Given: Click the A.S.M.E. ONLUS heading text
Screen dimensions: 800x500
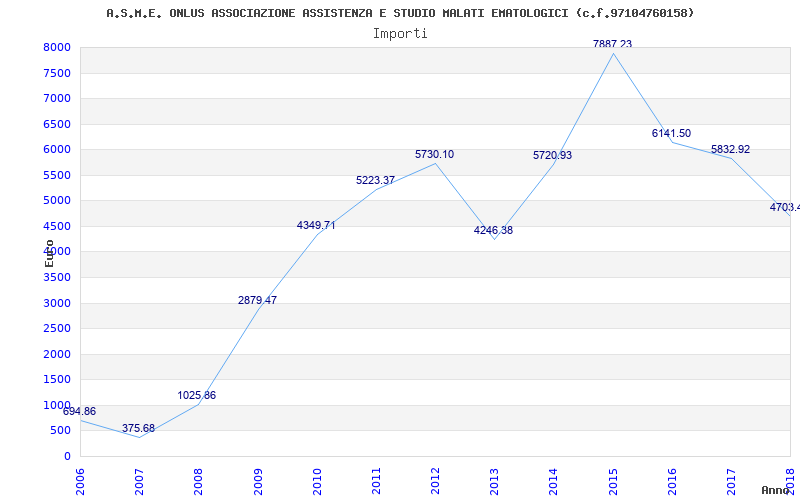Looking at the screenshot, I should [x=400, y=13].
